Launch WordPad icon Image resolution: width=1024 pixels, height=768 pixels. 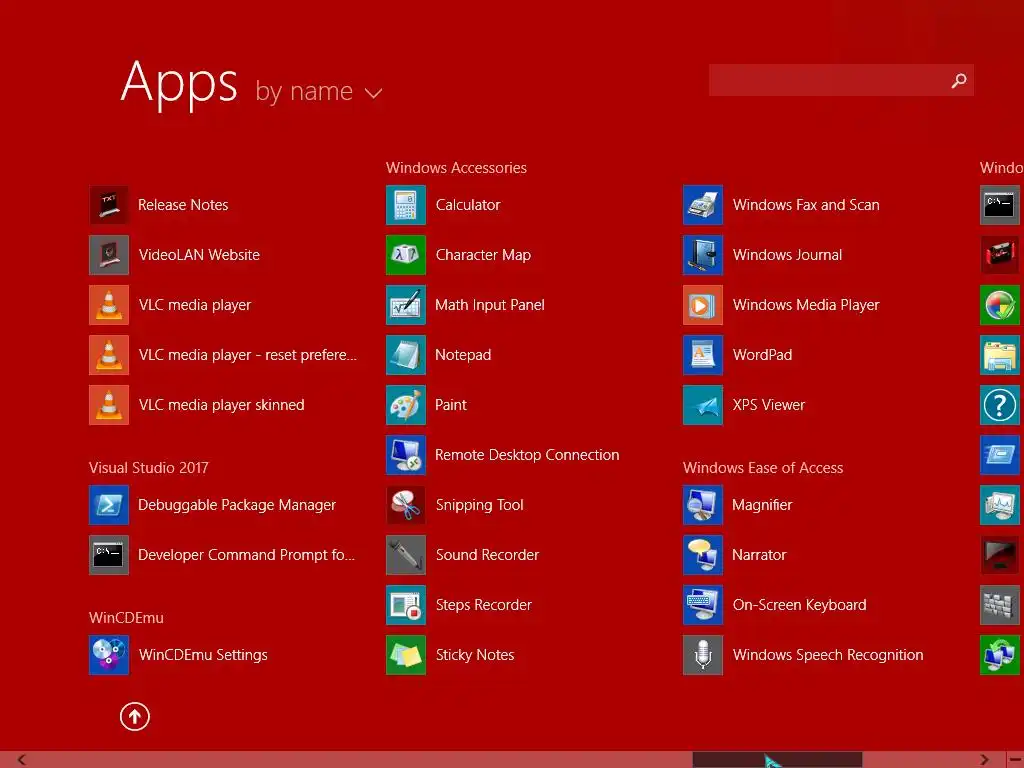(x=703, y=355)
